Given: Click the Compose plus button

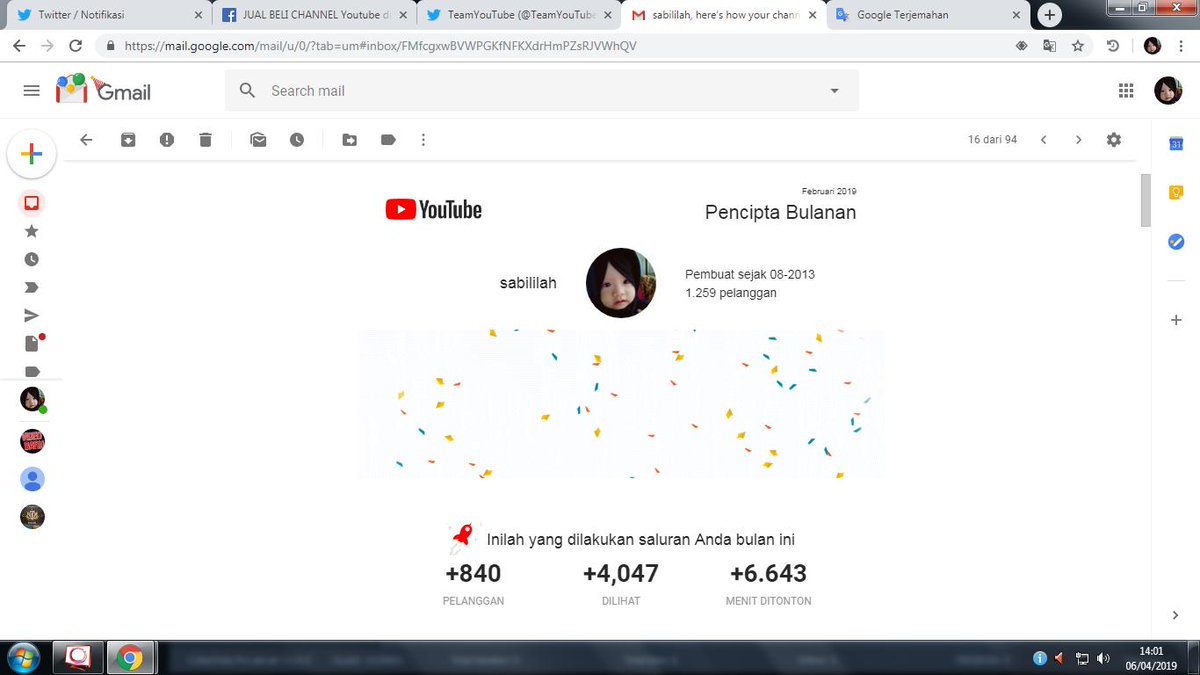Looking at the screenshot, I should point(31,153).
